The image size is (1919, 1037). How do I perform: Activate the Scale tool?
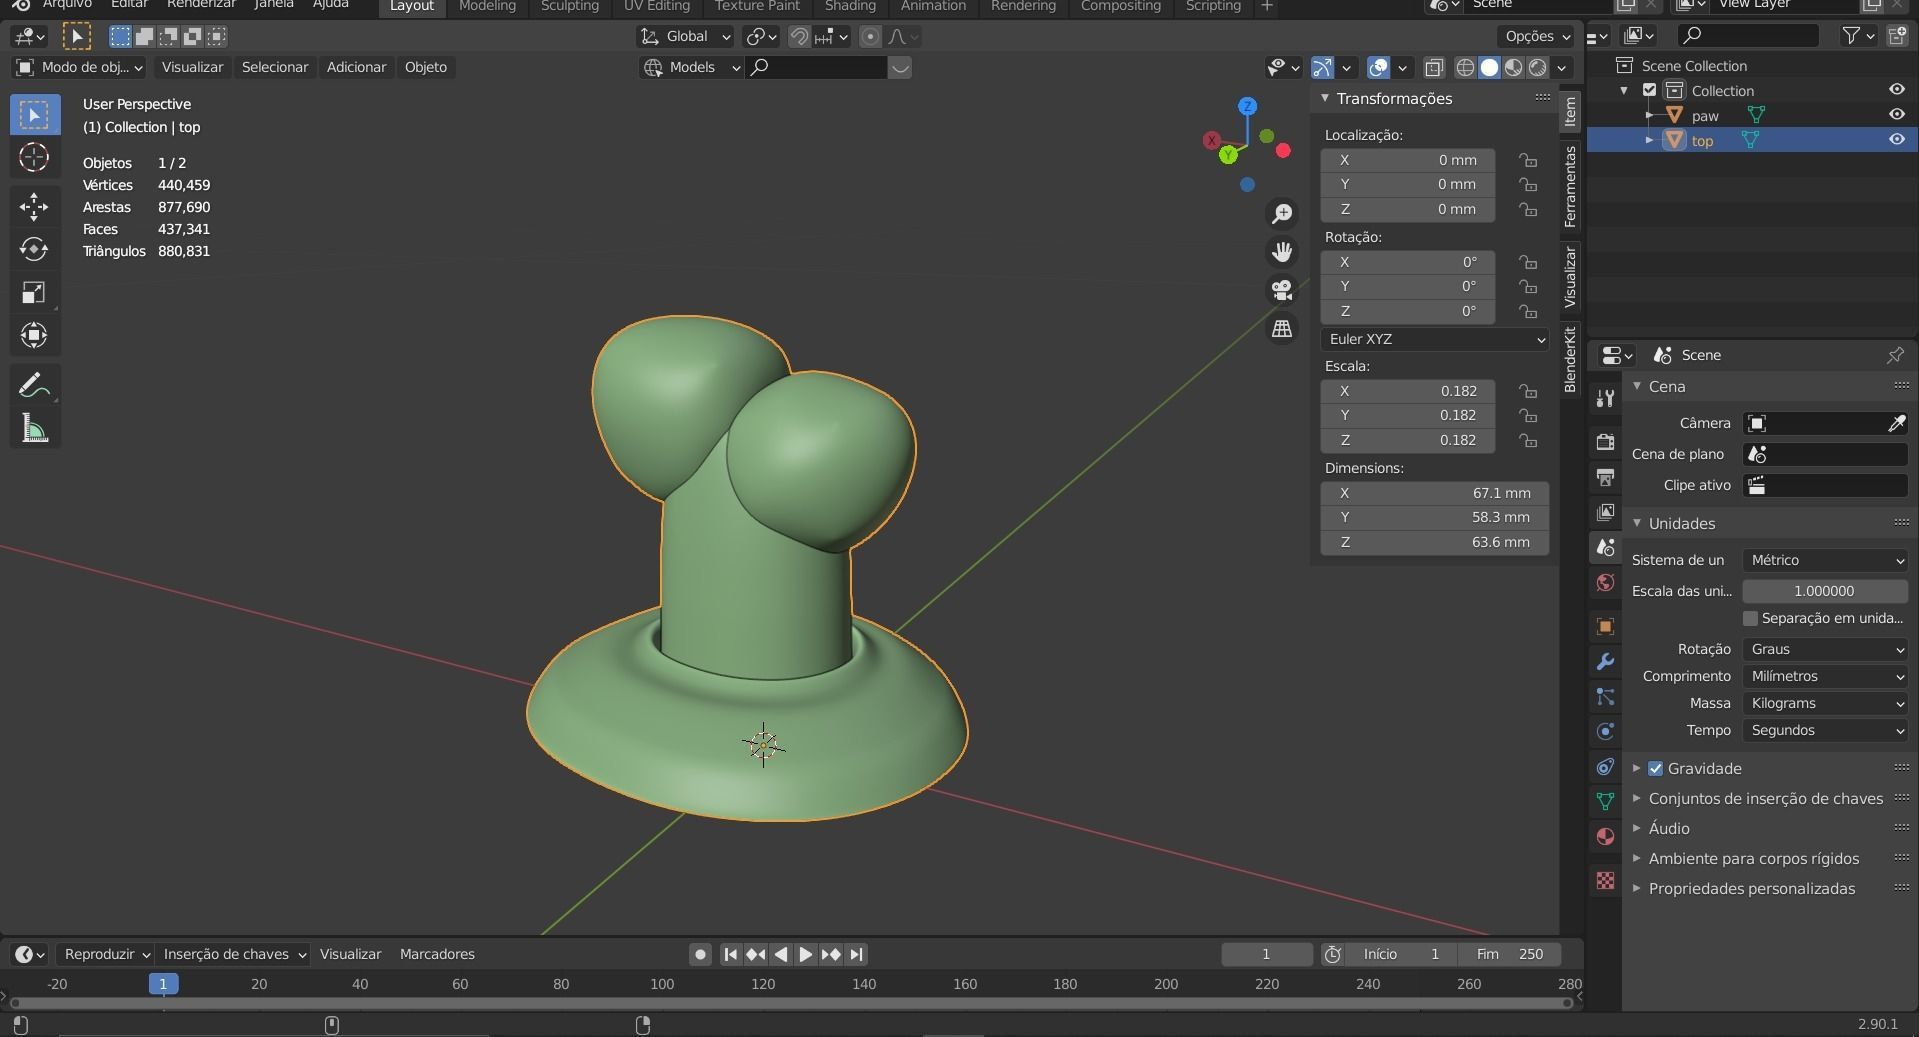coord(35,292)
